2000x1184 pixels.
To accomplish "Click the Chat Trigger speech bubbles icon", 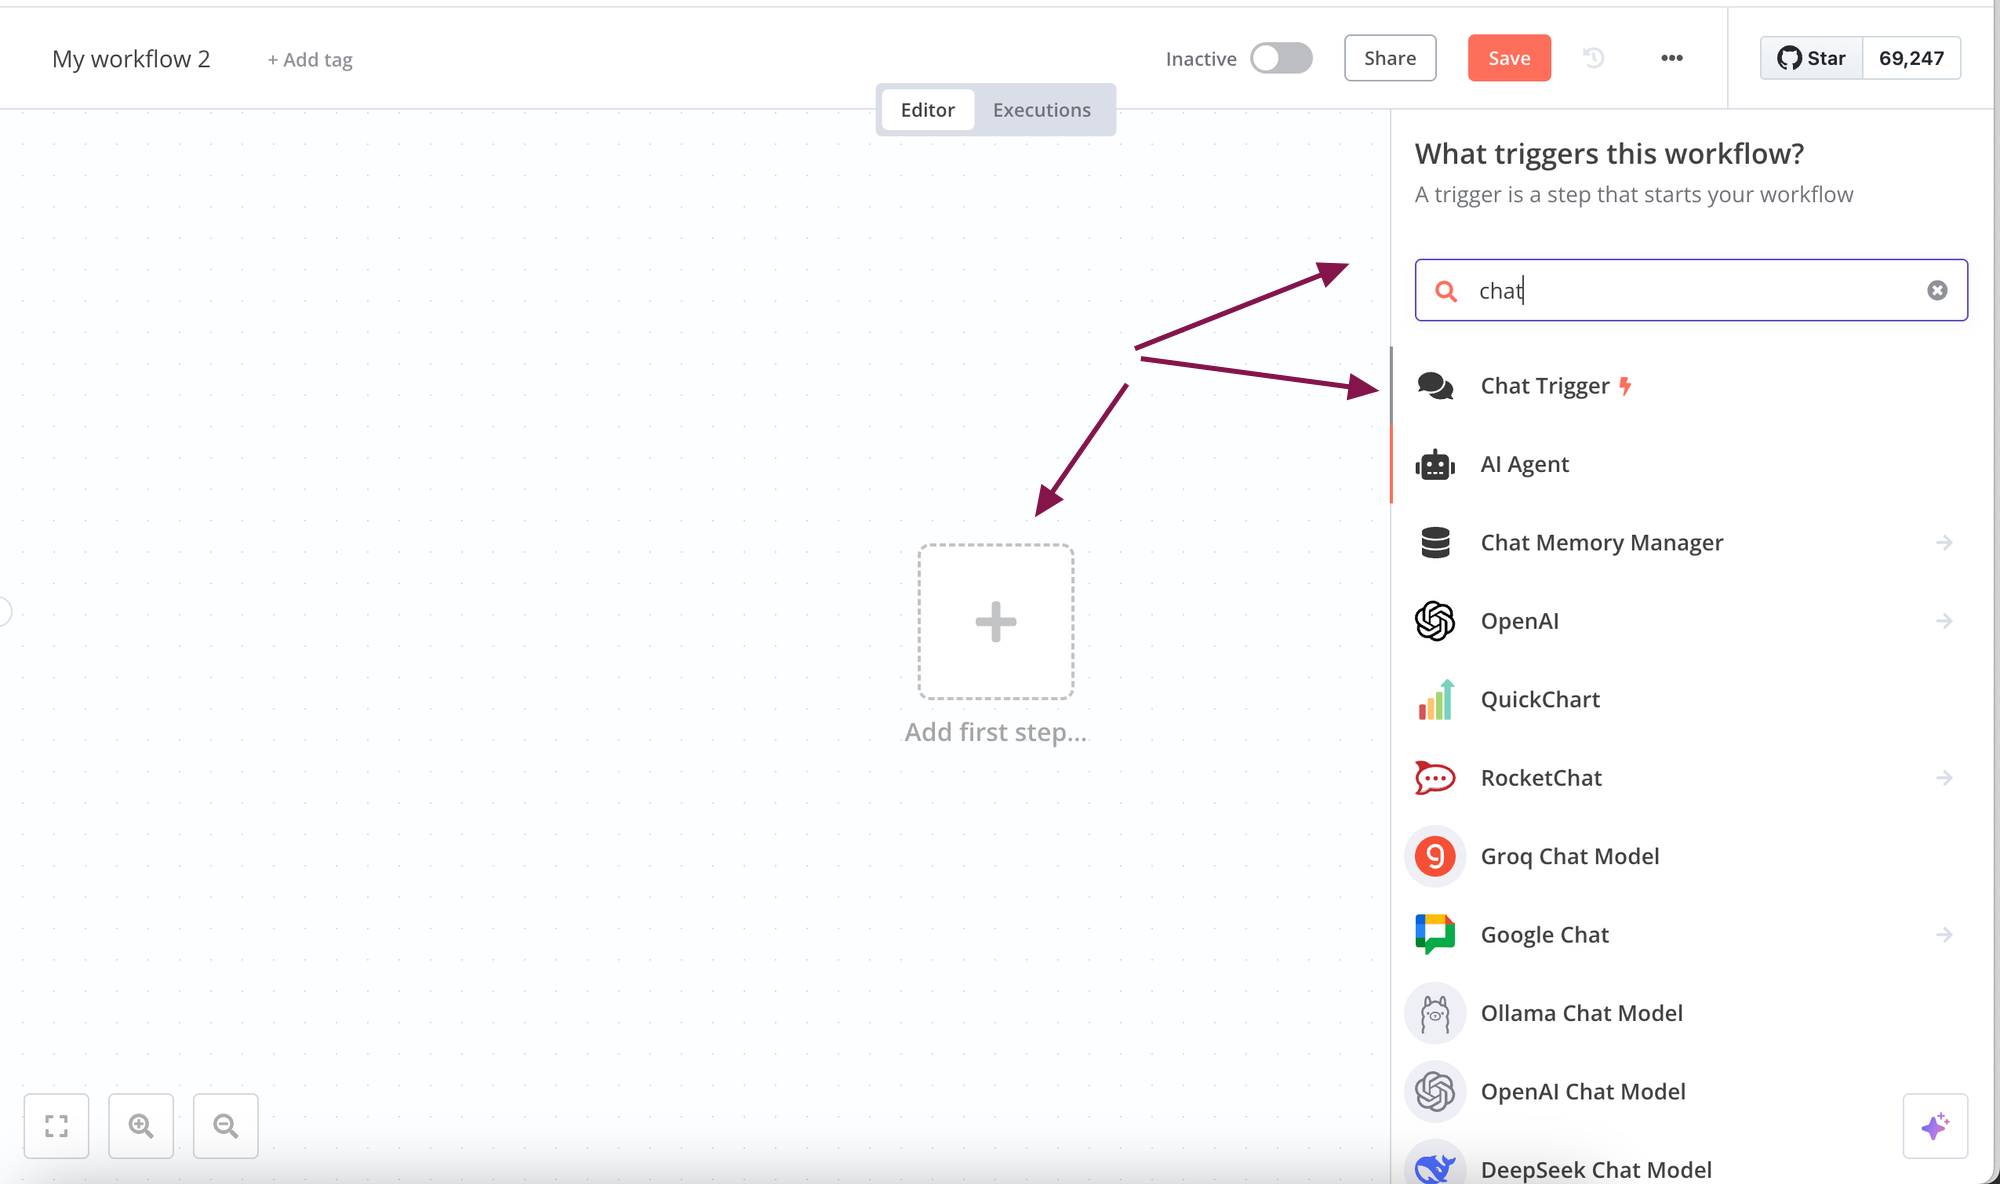I will pos(1435,386).
